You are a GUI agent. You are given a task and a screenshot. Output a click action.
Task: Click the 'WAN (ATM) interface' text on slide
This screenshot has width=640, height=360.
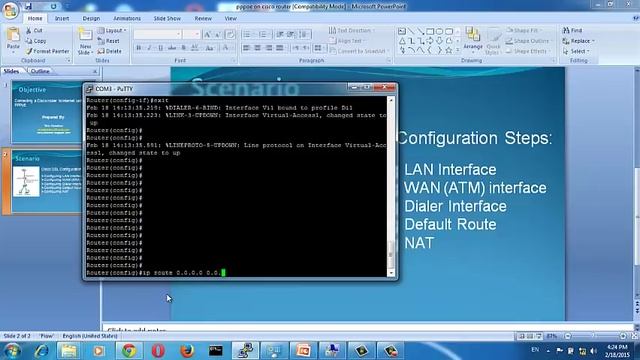[x=475, y=188]
